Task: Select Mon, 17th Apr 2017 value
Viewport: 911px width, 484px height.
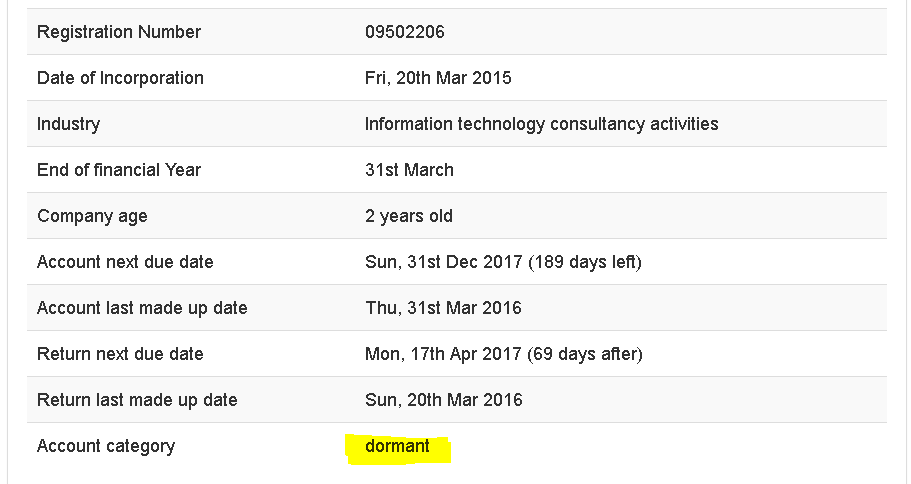Action: tap(443, 354)
